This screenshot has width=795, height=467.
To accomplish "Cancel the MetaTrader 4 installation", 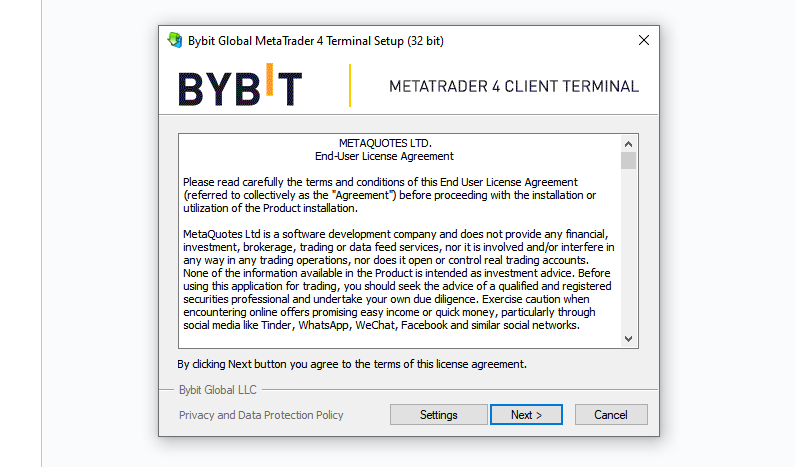I will click(x=610, y=415).
